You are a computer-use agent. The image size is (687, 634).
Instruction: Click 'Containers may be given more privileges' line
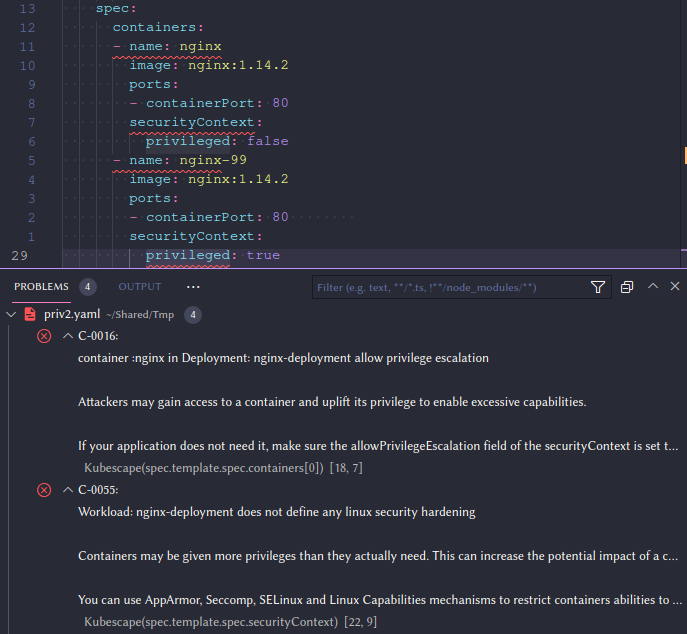pyautogui.click(x=378, y=556)
